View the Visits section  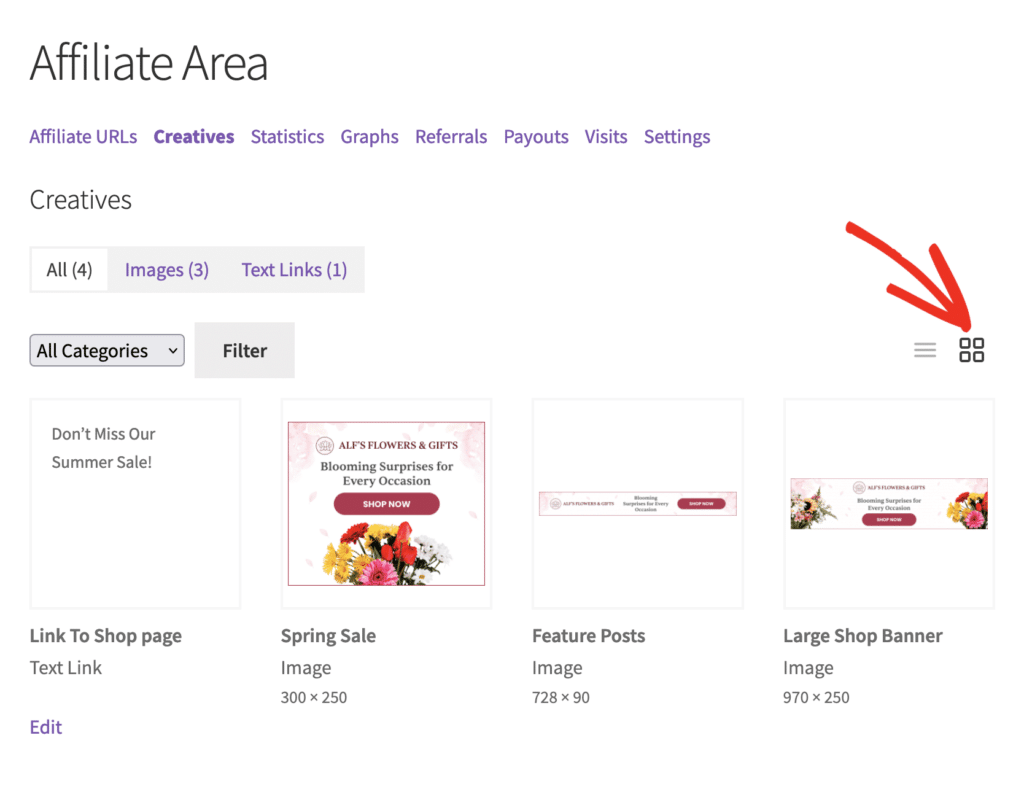(x=606, y=136)
